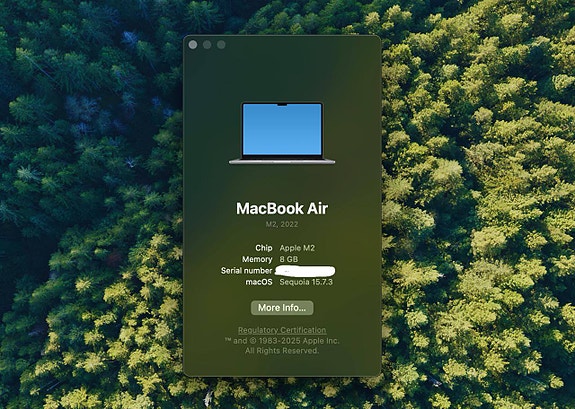575x409 pixels.
Task: Click the Serial number label
Action: pyautogui.click(x=246, y=271)
